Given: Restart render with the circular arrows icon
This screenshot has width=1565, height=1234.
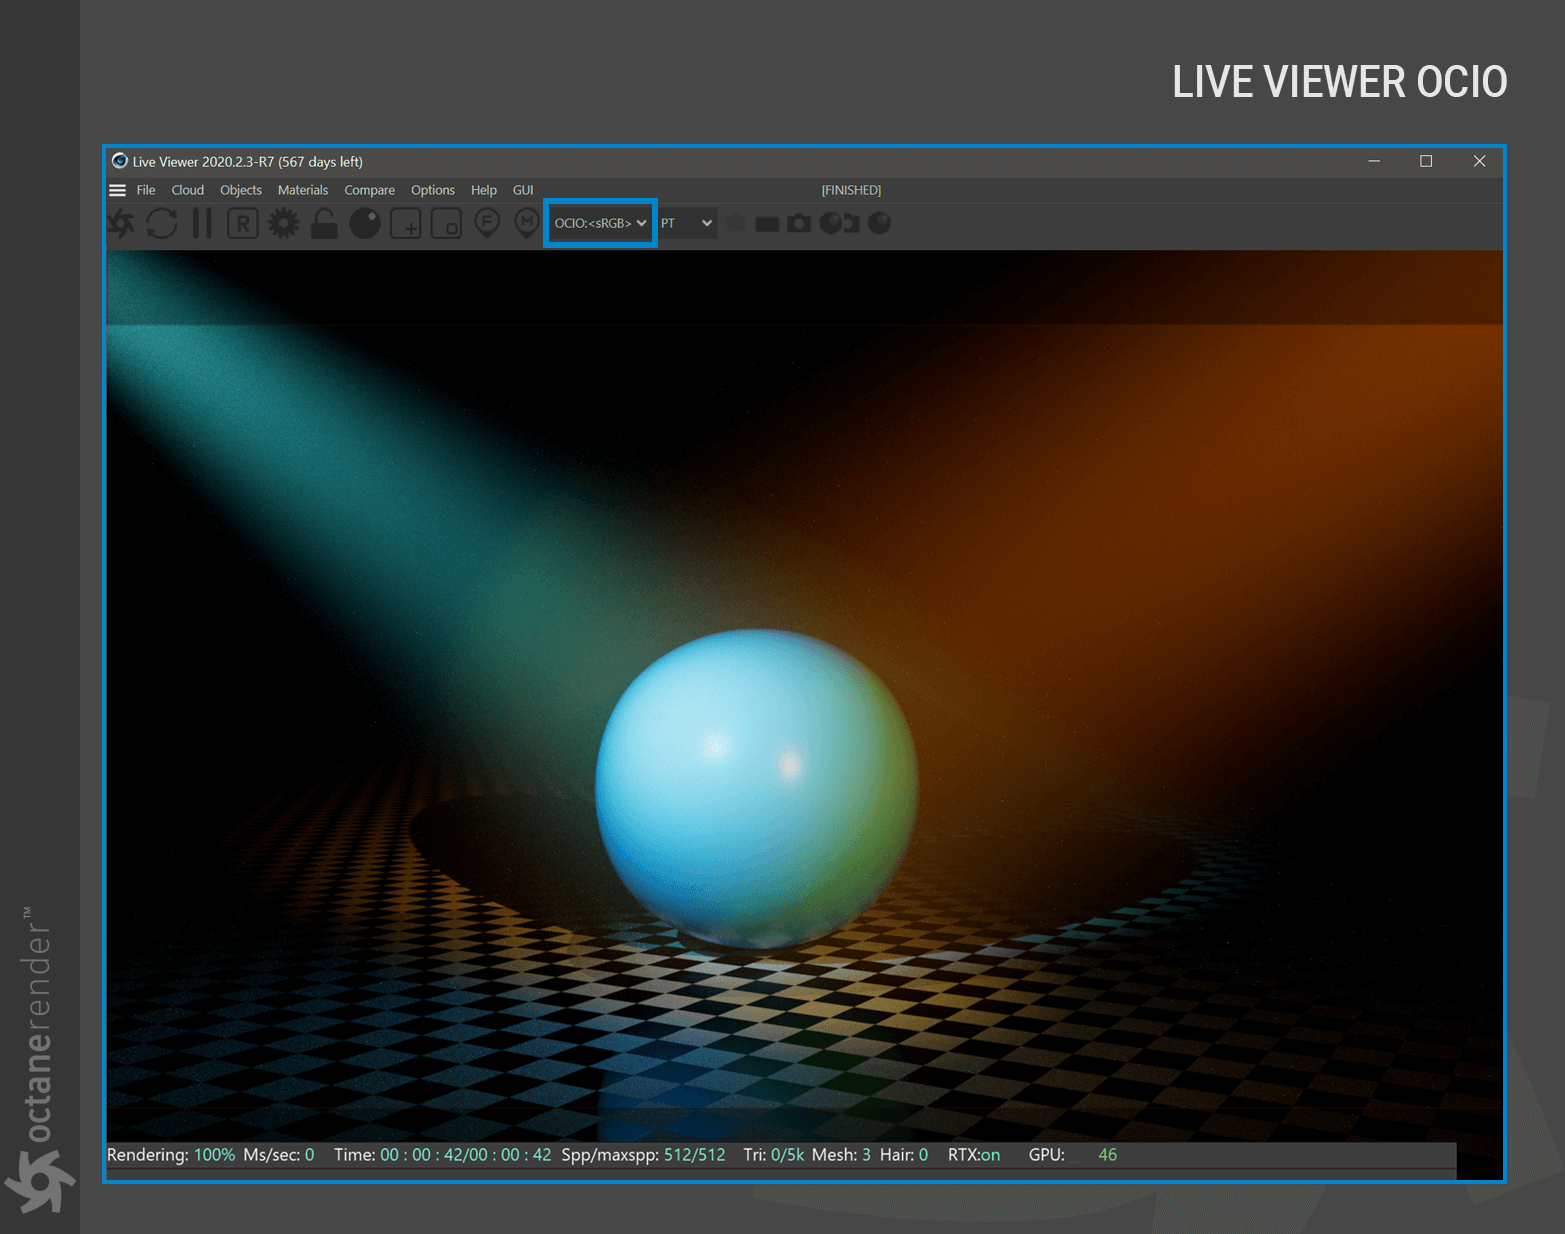Looking at the screenshot, I should [x=162, y=223].
